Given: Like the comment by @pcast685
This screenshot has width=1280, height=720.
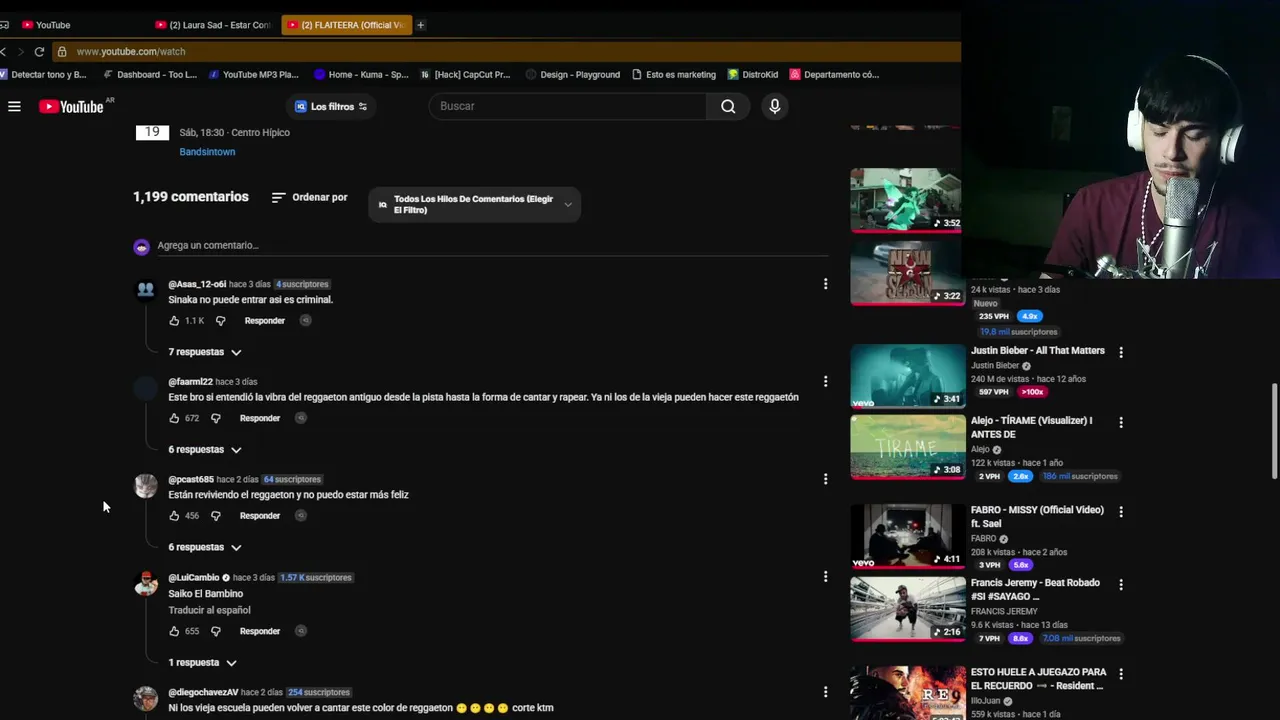Looking at the screenshot, I should tap(174, 516).
